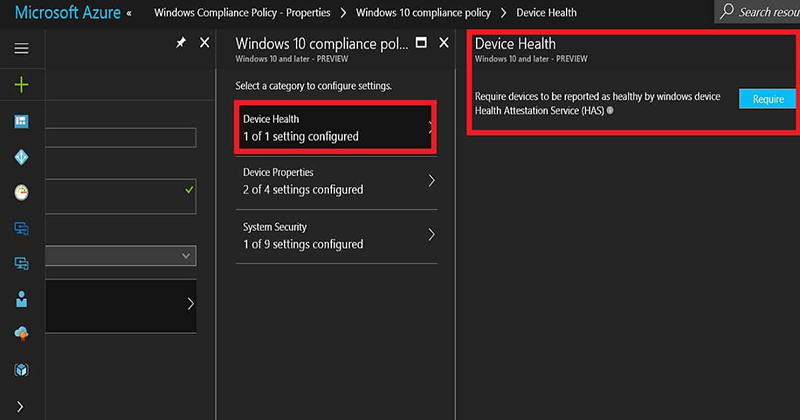The width and height of the screenshot is (800, 420).
Task: Expand more services chevron at sidebar bottom
Action: pyautogui.click(x=21, y=406)
